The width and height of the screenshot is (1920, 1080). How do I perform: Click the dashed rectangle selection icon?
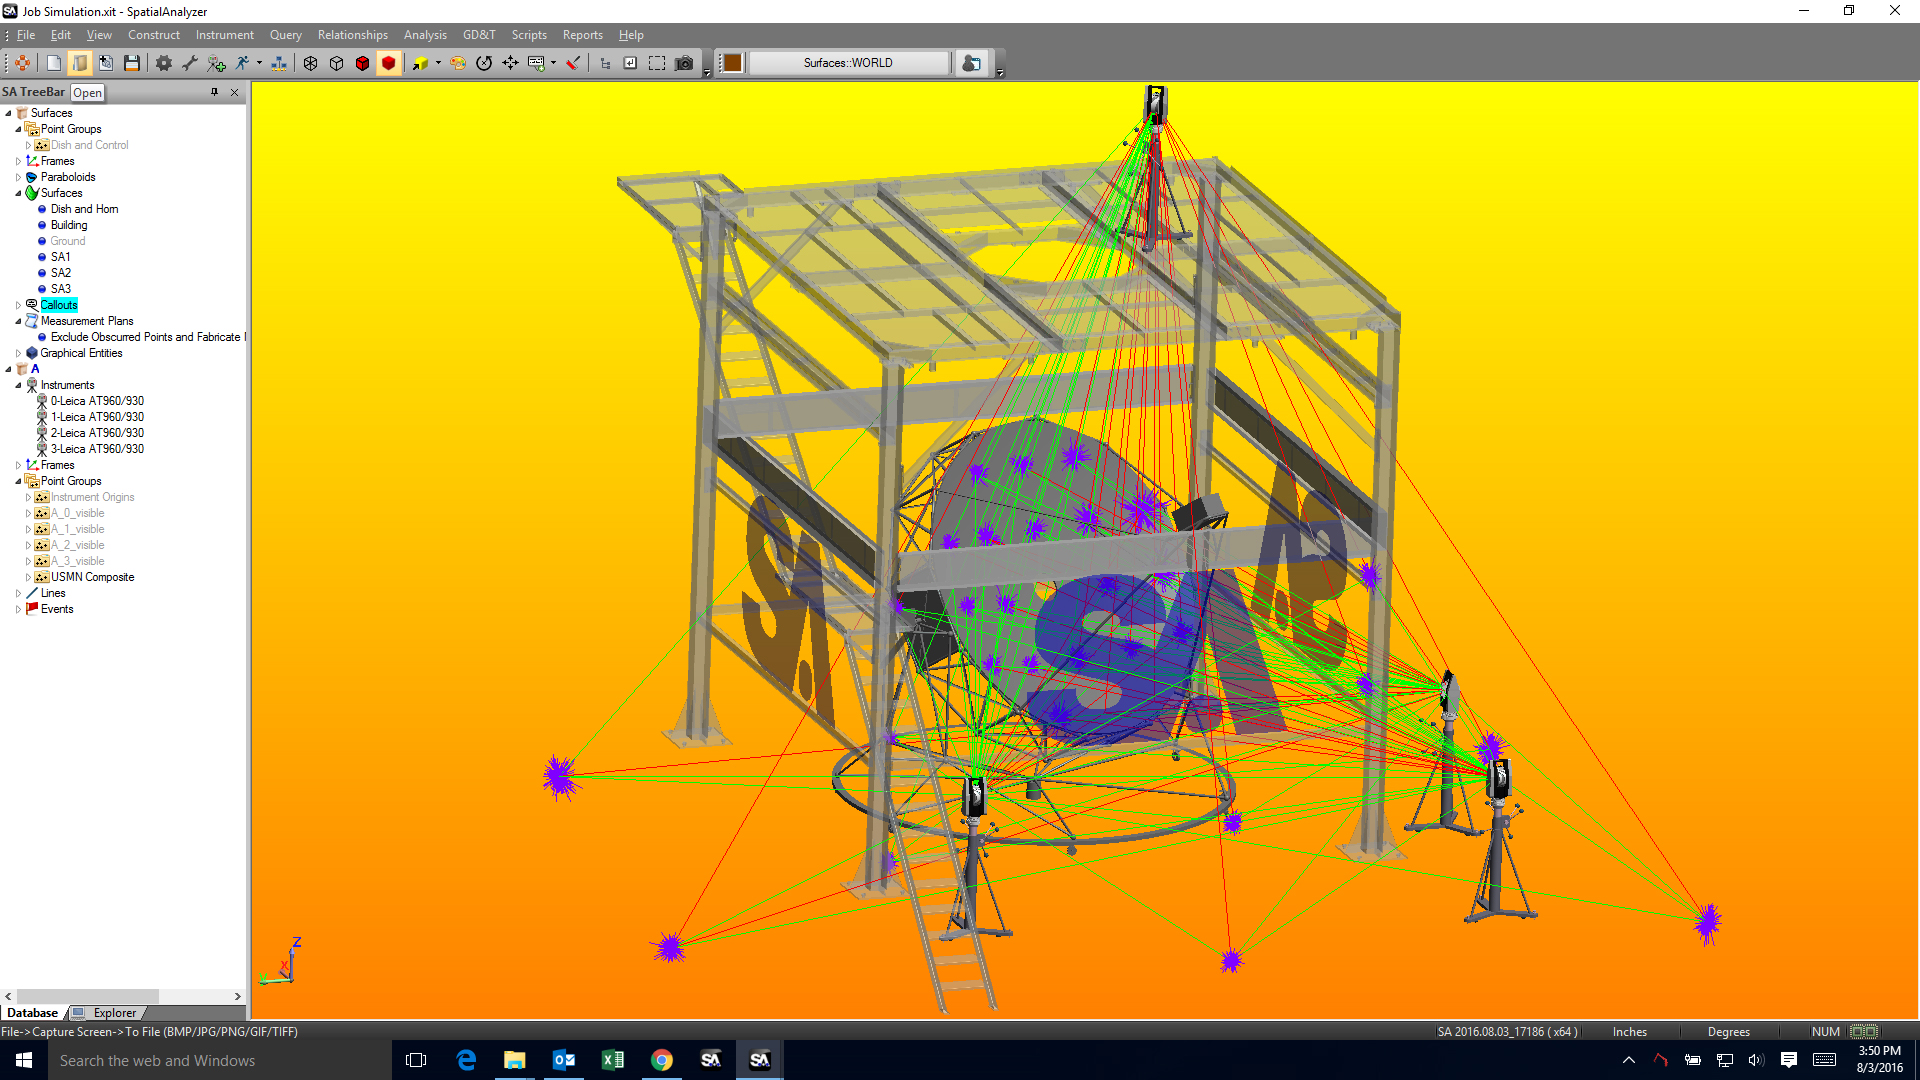click(657, 63)
